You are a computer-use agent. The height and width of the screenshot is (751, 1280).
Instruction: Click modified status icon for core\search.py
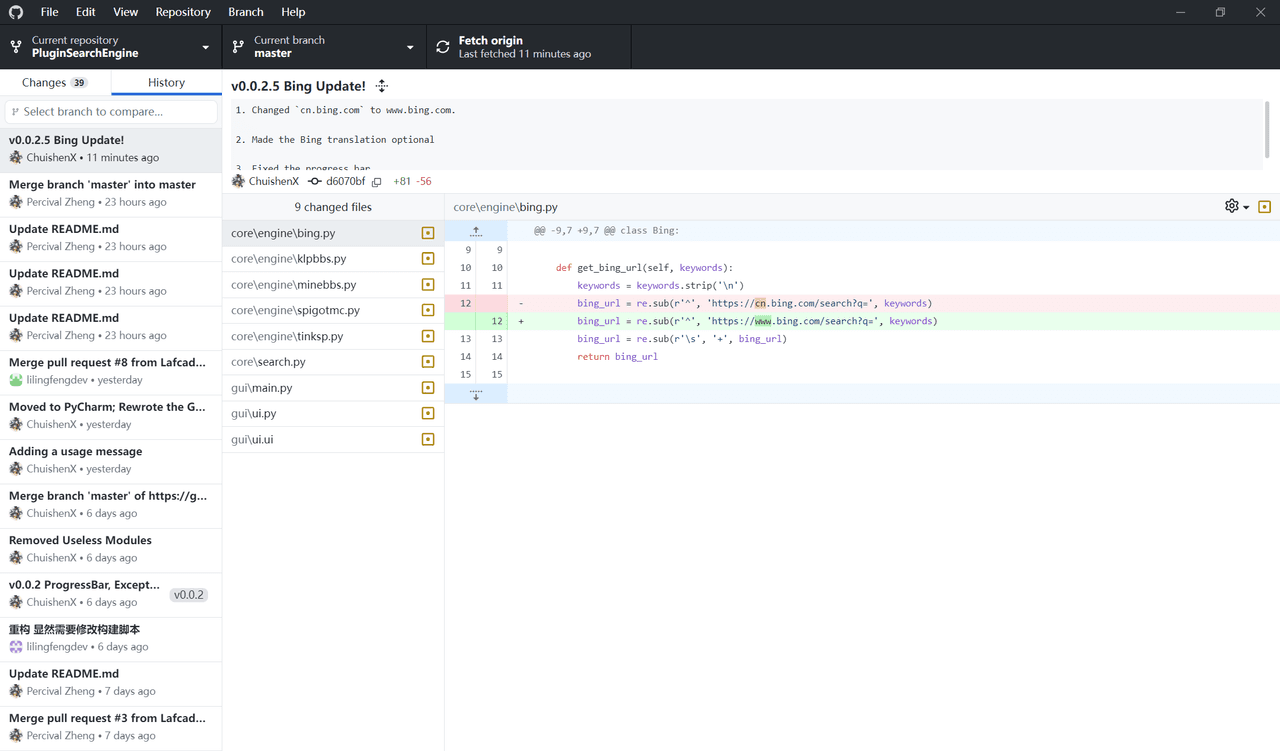click(428, 362)
